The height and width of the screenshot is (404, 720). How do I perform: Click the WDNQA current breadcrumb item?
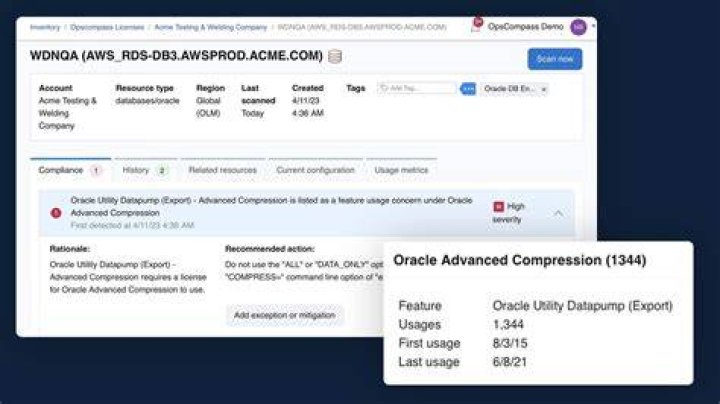pyautogui.click(x=362, y=28)
